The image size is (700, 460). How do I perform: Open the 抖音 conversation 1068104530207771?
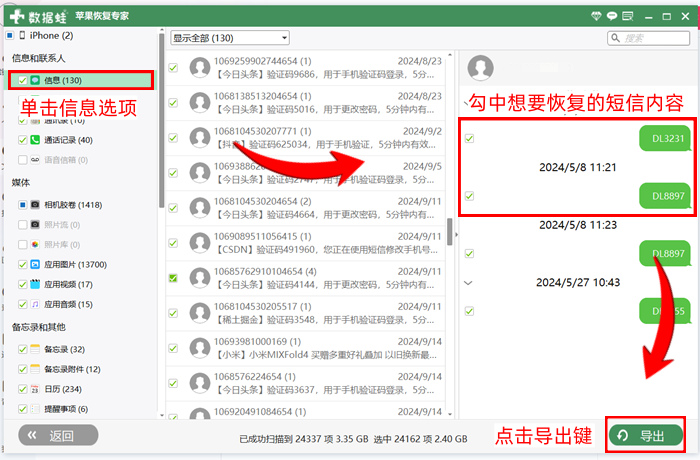(x=305, y=138)
